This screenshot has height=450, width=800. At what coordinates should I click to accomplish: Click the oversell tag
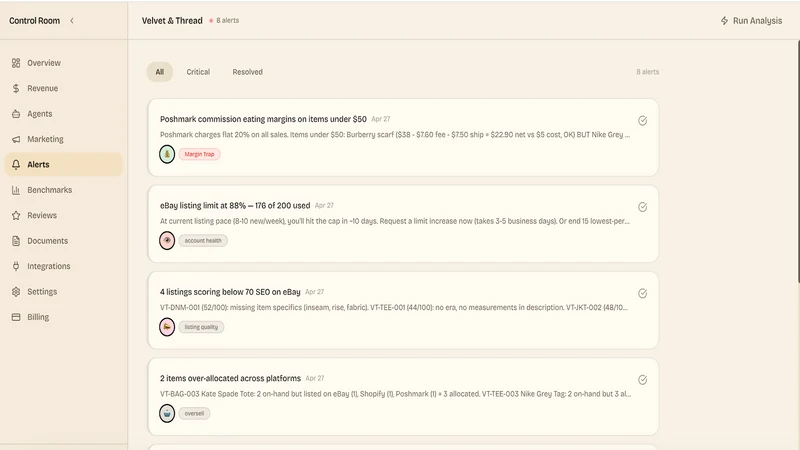click(194, 413)
